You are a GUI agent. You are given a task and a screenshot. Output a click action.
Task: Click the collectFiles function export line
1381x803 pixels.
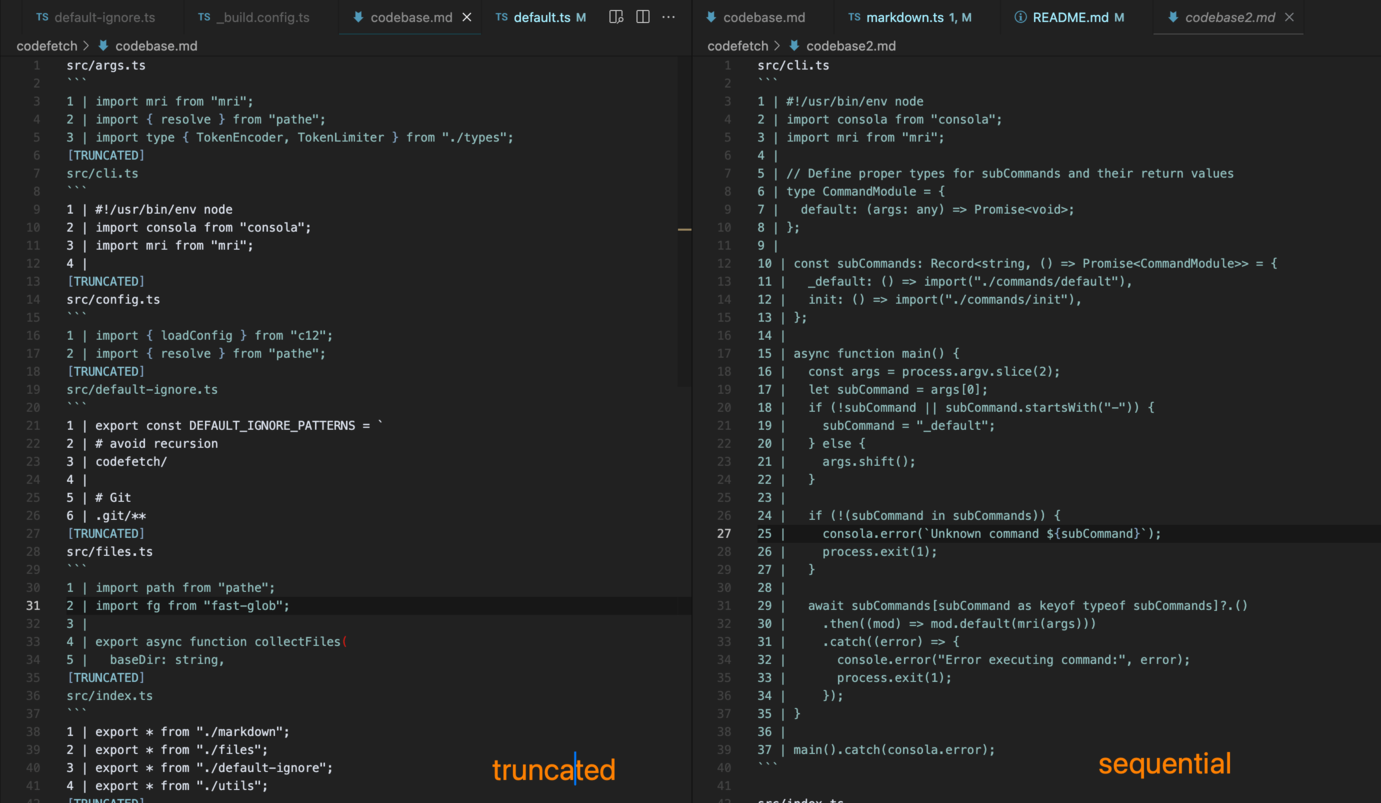(x=207, y=641)
